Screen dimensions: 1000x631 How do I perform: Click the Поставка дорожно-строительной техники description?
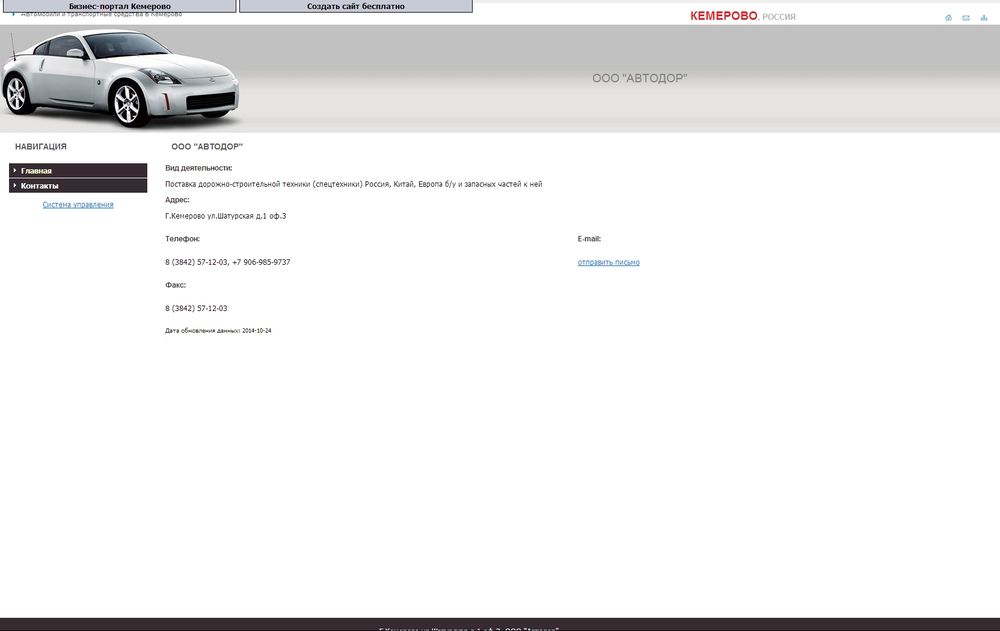354,184
